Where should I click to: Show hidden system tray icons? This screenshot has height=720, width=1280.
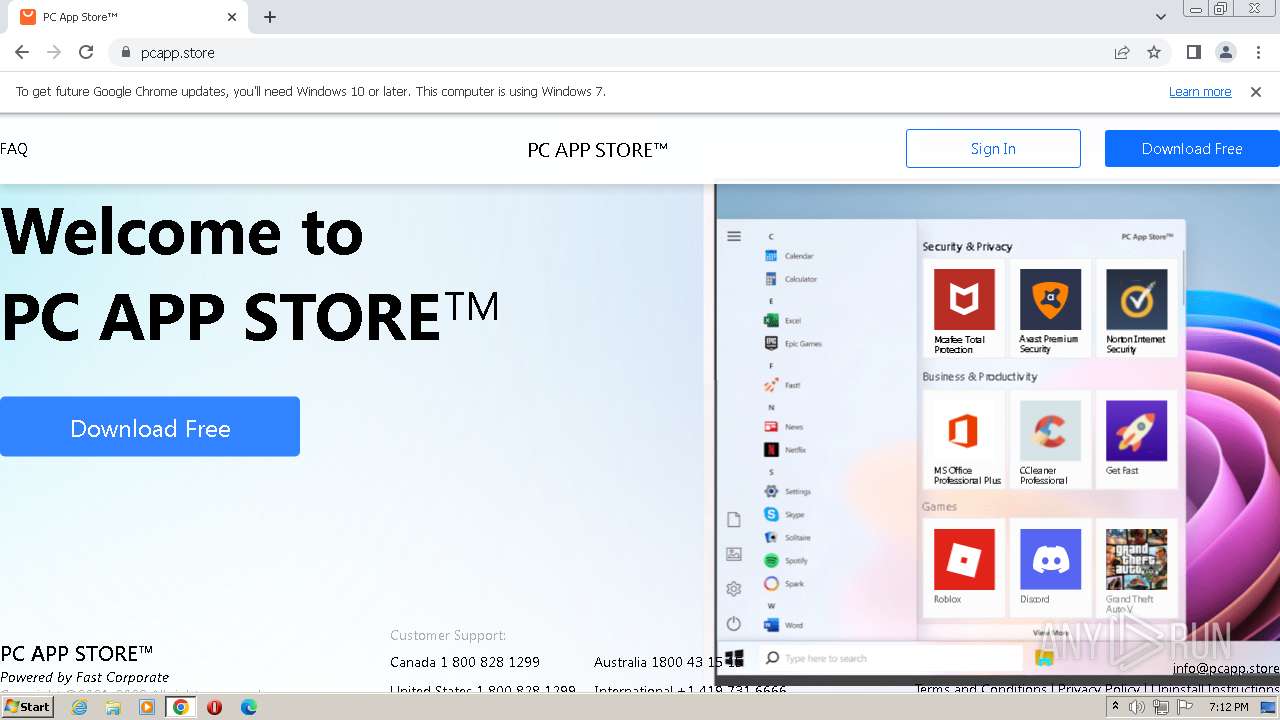point(1115,707)
